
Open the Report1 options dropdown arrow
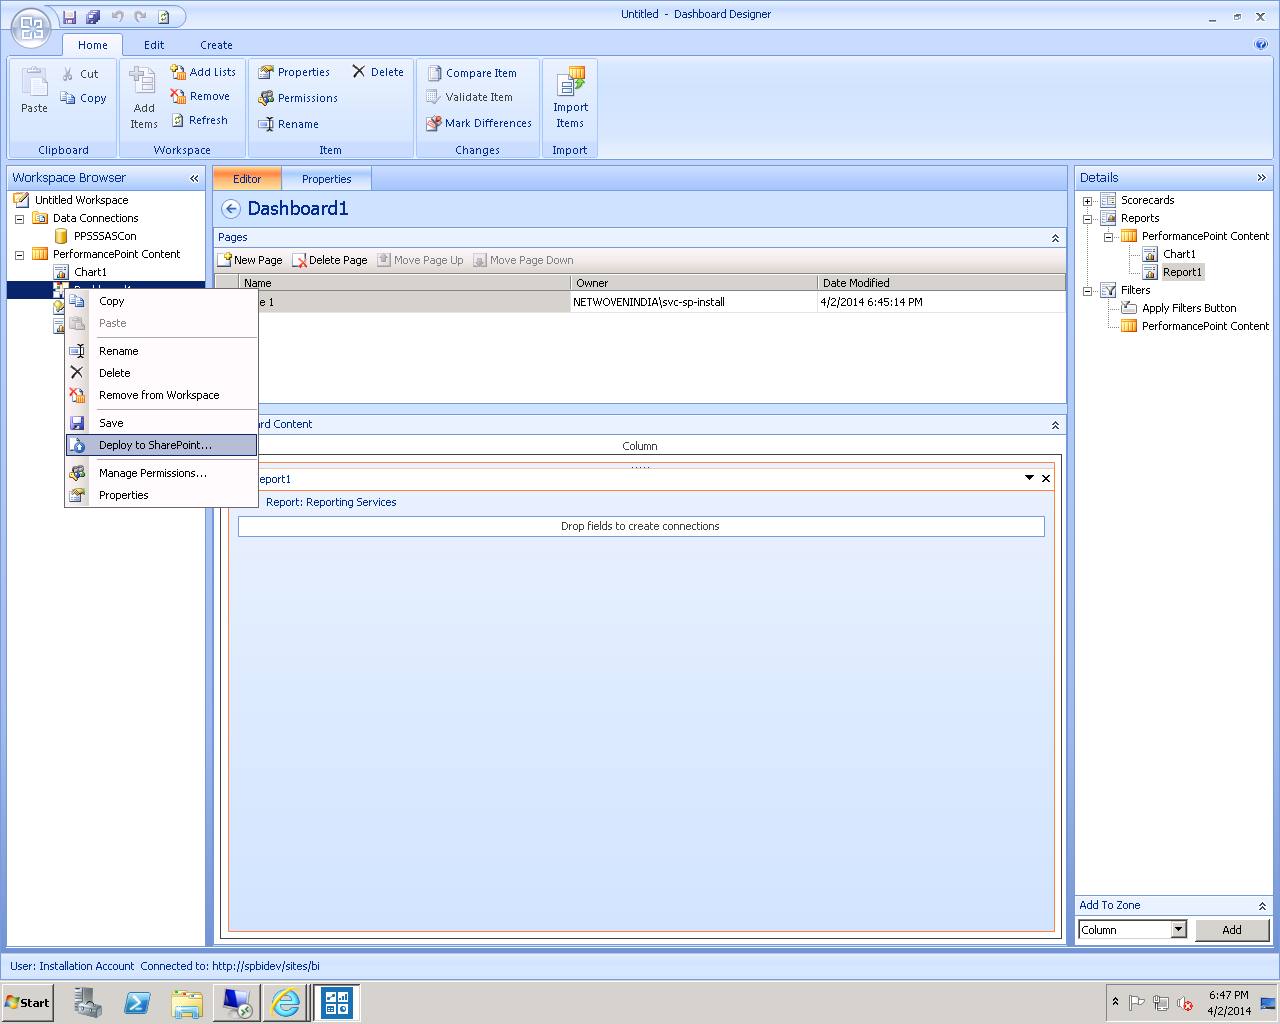1029,478
